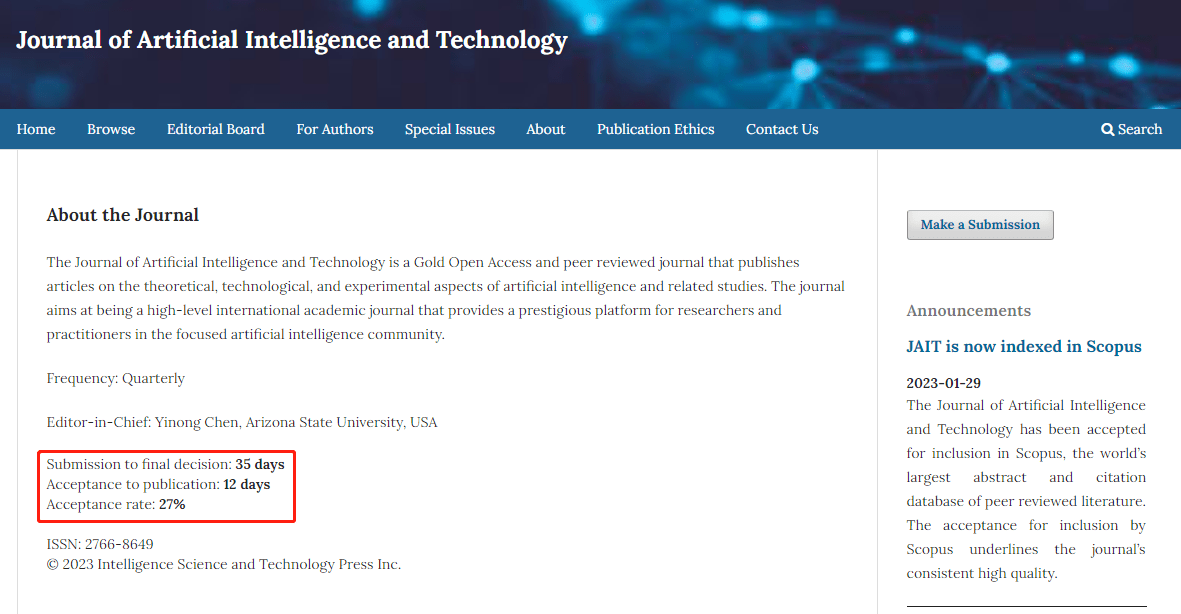Open the For Authors menu
The image size is (1181, 614).
334,130
